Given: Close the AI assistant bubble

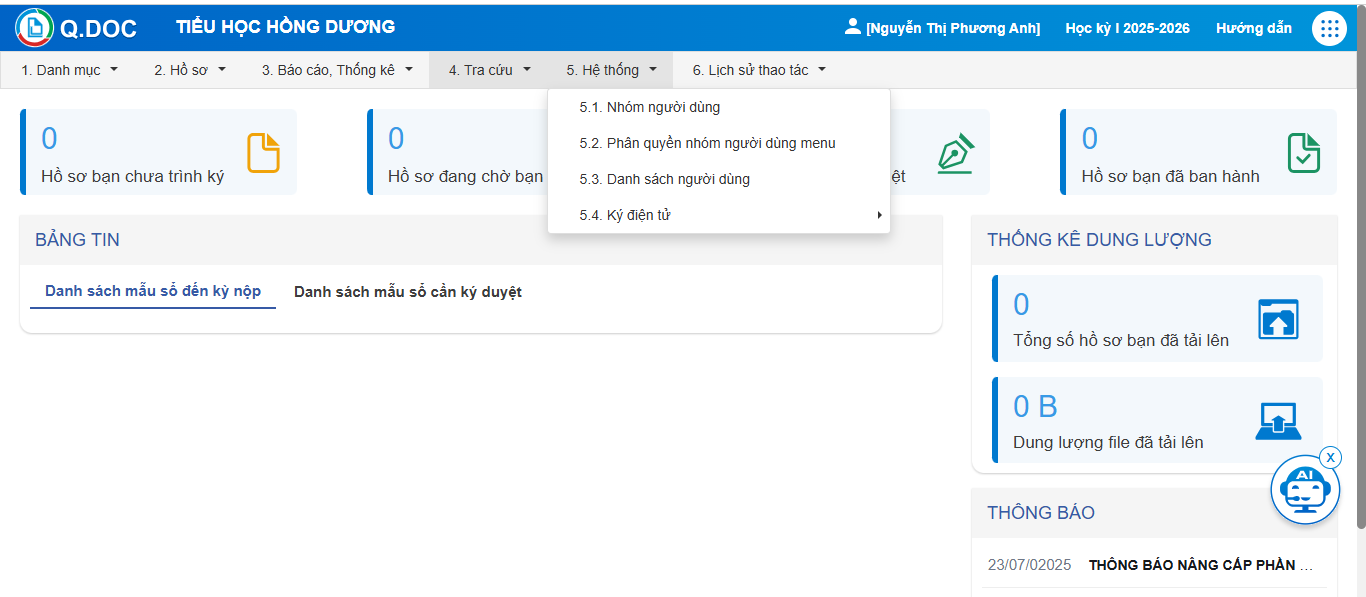Looking at the screenshot, I should pos(1330,457).
